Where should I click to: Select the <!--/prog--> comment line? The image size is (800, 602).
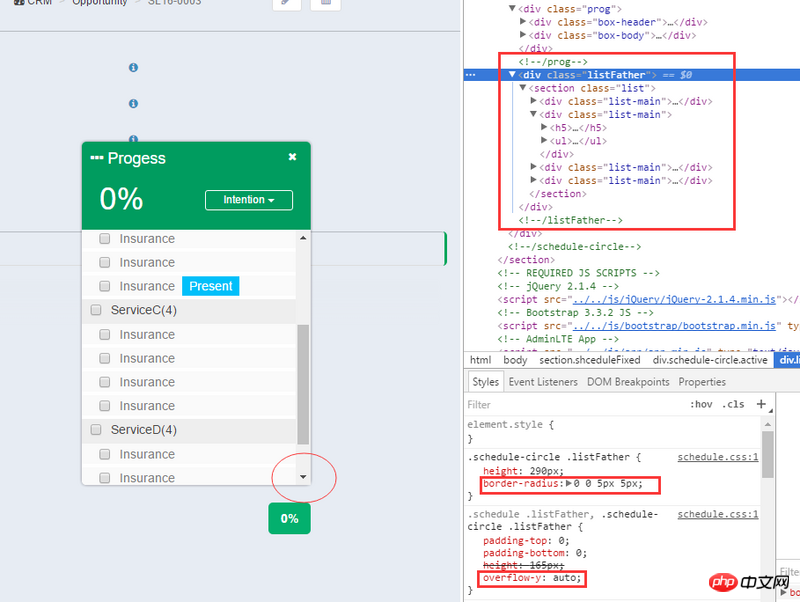point(553,62)
